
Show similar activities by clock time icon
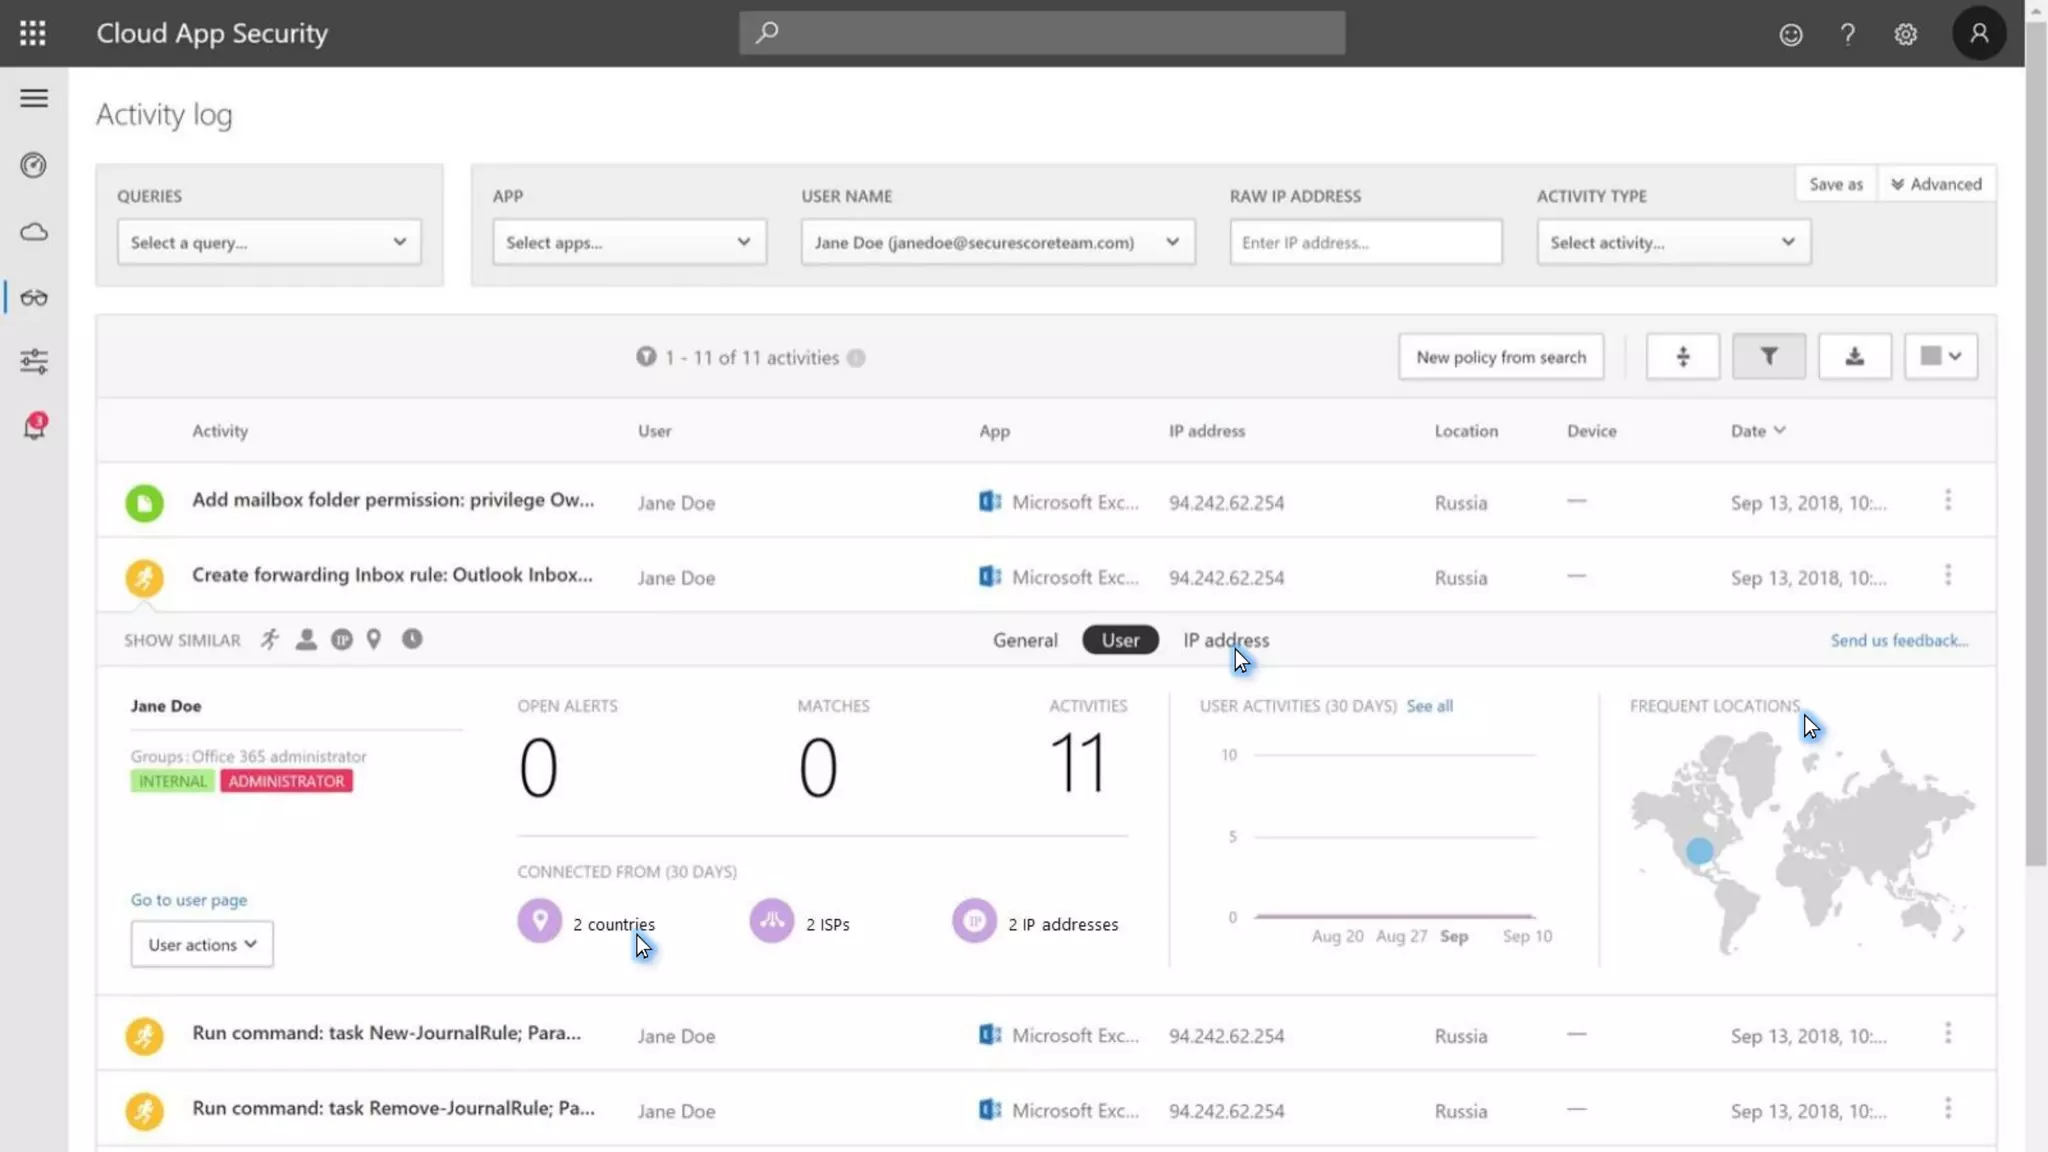[412, 640]
